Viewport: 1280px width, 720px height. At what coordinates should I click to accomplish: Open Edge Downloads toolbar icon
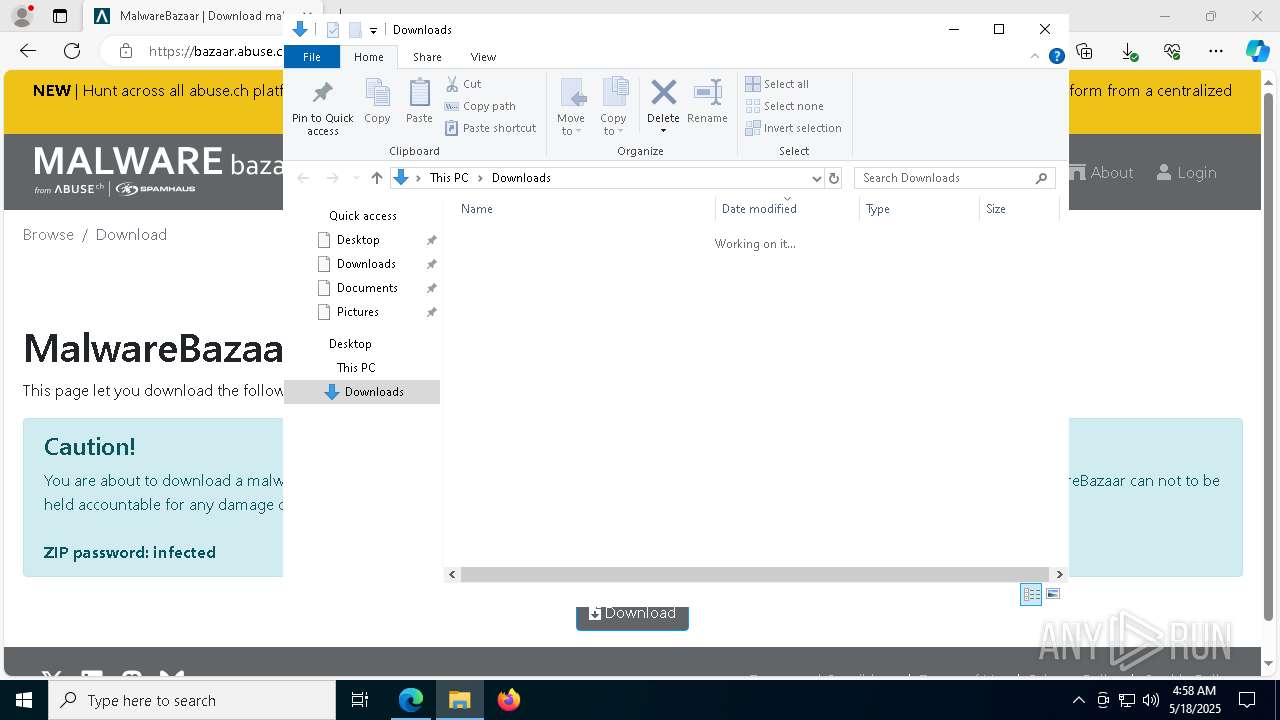point(1128,51)
